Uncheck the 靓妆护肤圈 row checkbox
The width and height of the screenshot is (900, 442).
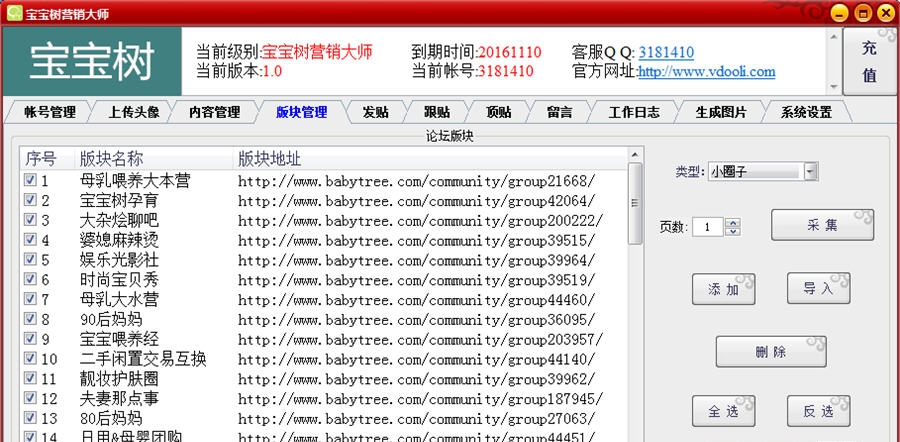coord(30,378)
